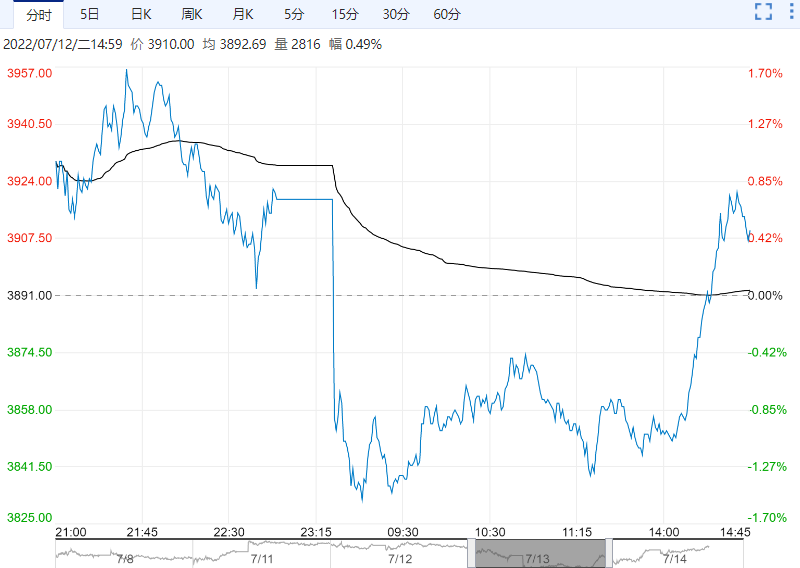The width and height of the screenshot is (800, 568).
Task: Click the 3841.50 price axis label
Action: pos(30,466)
